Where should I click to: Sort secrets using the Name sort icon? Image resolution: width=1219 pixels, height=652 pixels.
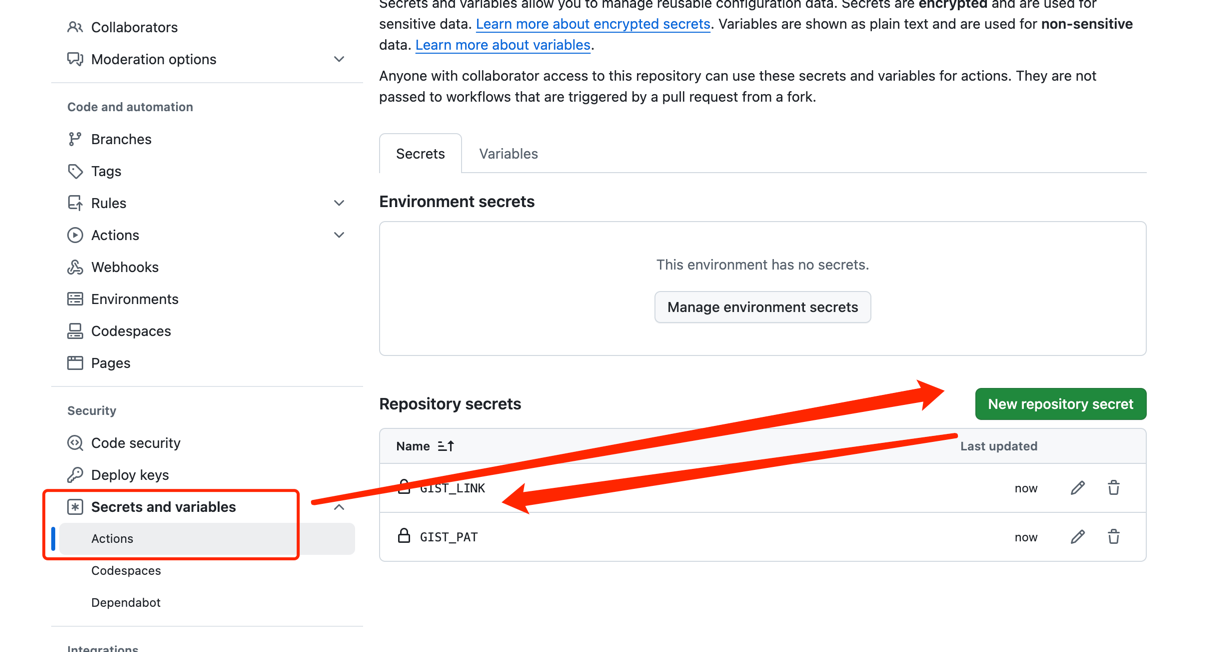(446, 446)
